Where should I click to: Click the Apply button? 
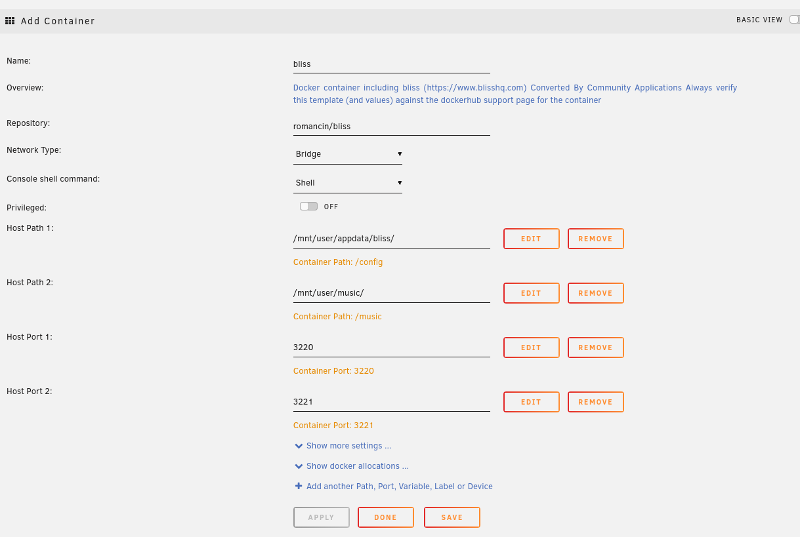(x=321, y=517)
